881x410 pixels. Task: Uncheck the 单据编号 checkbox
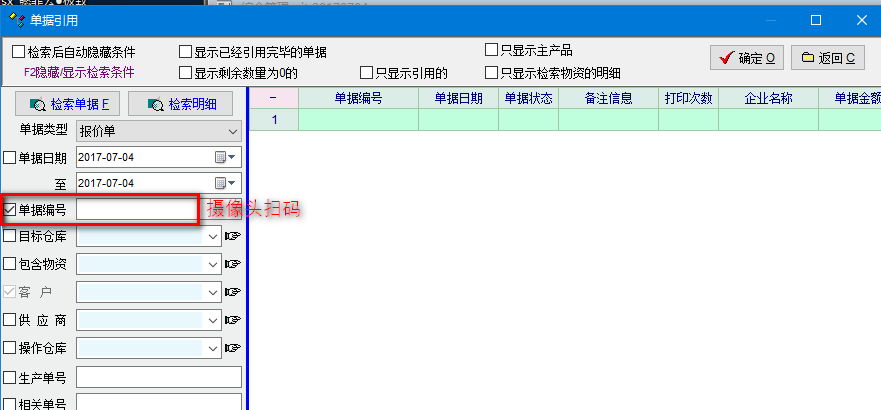tap(10, 210)
